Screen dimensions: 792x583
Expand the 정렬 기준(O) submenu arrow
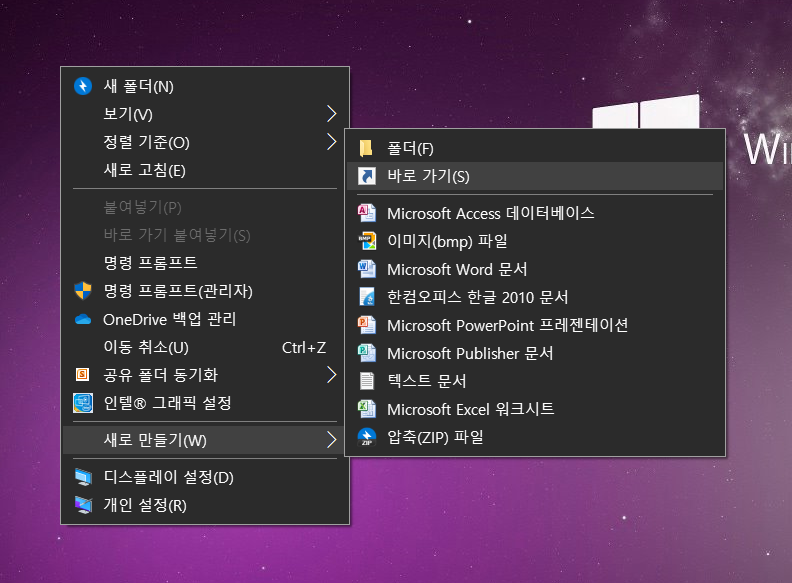click(331, 142)
